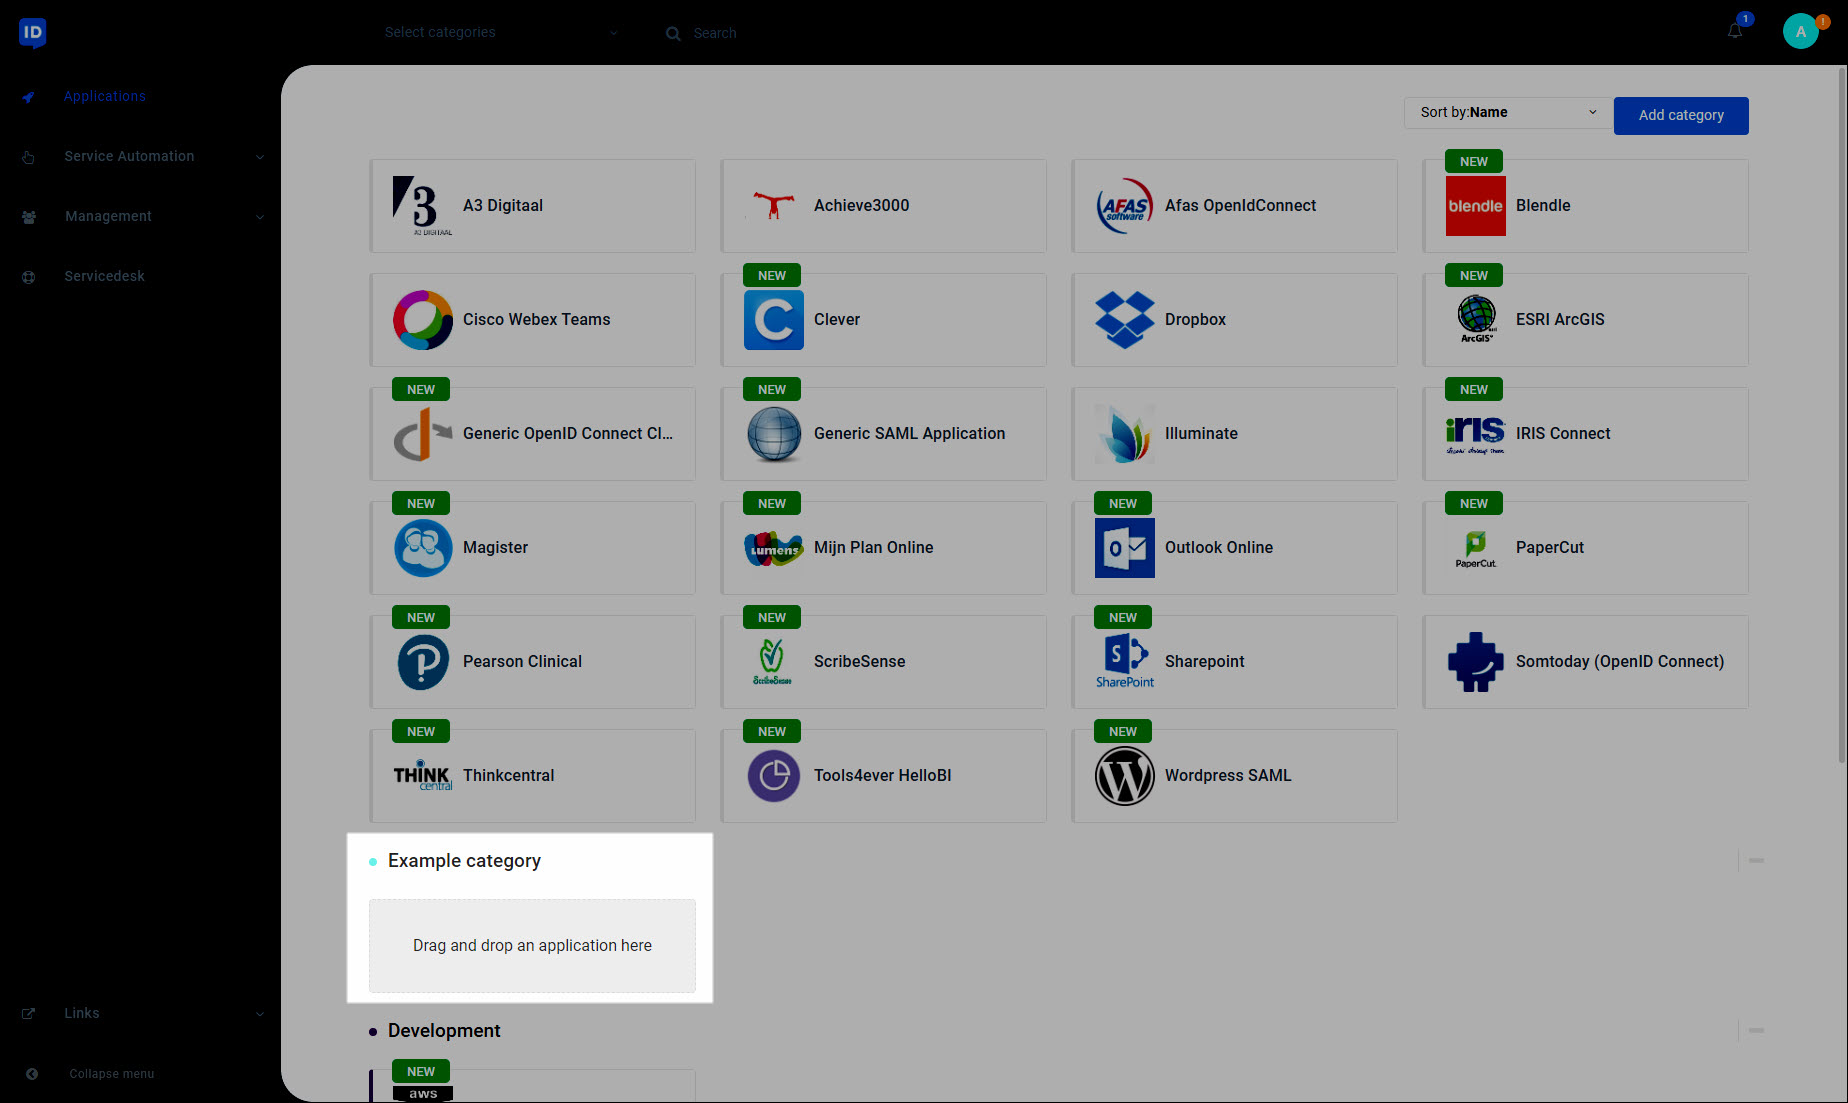Click the Dropbox logo icon

pos(1125,320)
